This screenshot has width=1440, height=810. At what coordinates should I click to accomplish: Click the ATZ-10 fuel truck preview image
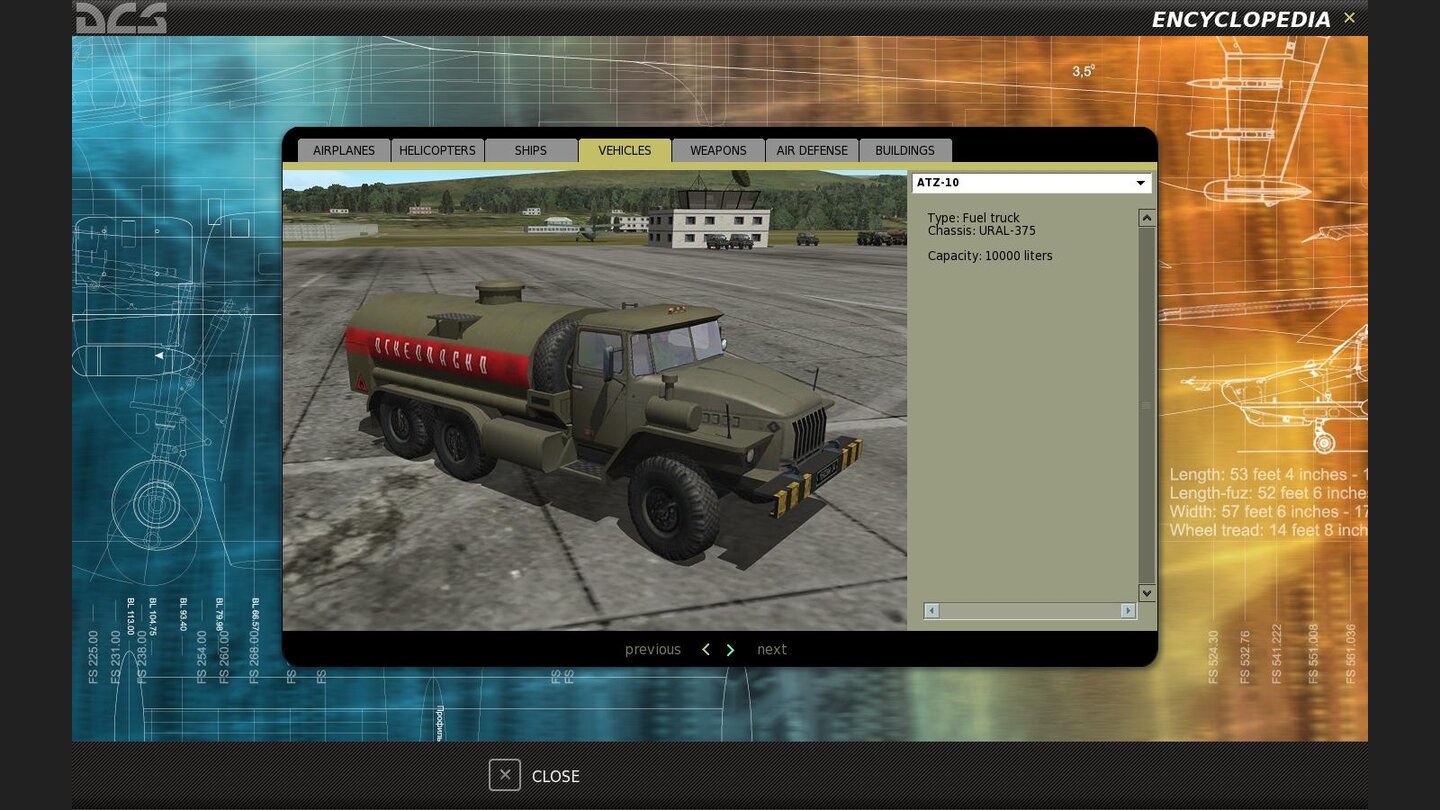coord(594,400)
